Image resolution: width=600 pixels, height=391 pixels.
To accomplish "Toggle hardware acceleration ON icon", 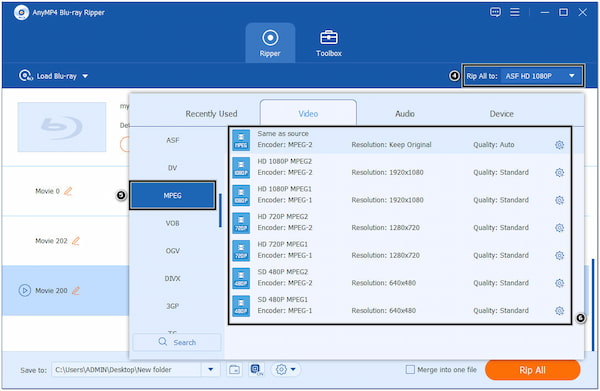I will point(256,370).
